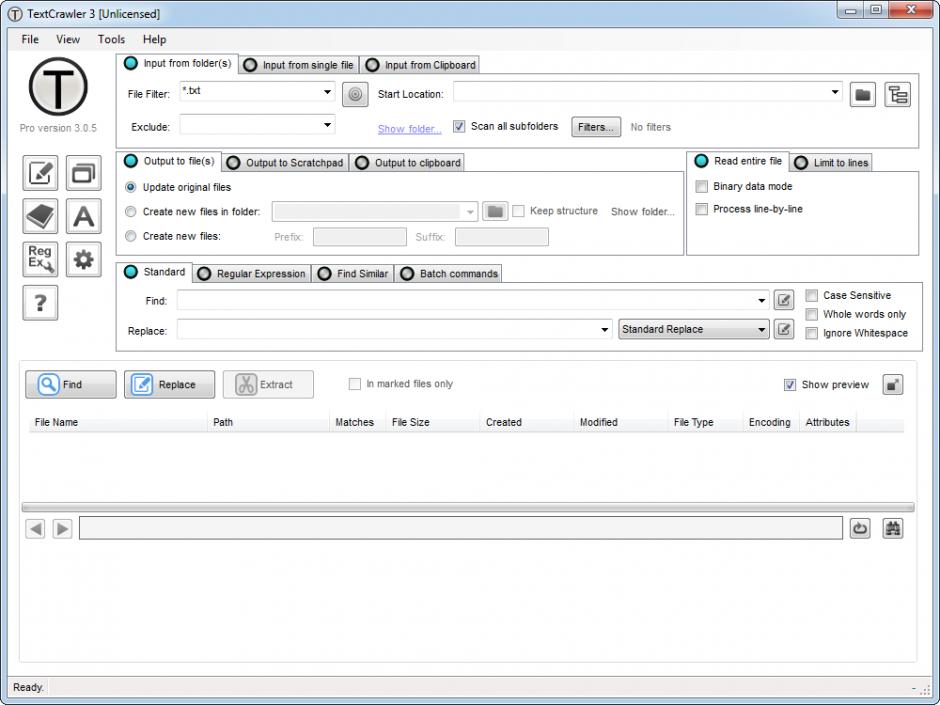The height and width of the screenshot is (705, 940).
Task: Click the letter A font sidebar icon
Action: coord(83,216)
